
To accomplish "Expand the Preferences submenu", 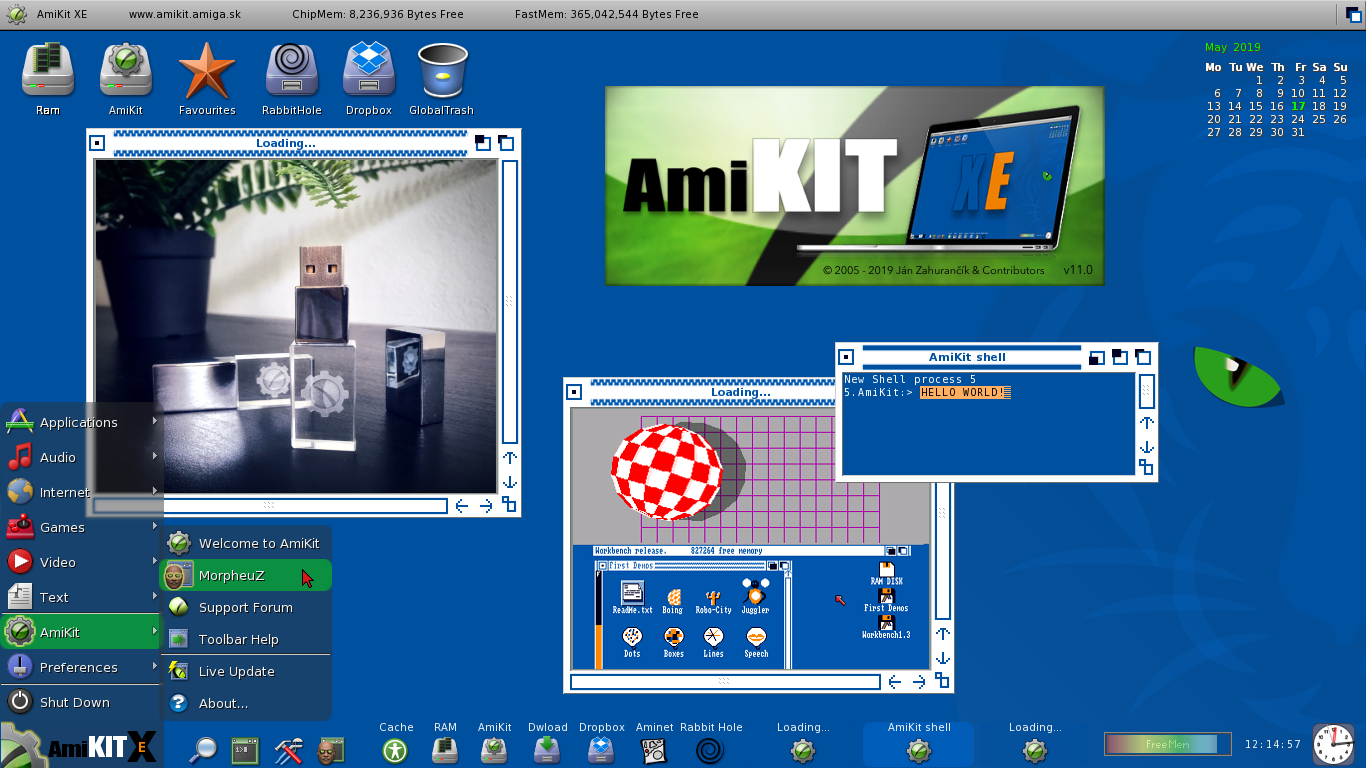I will pos(80,667).
